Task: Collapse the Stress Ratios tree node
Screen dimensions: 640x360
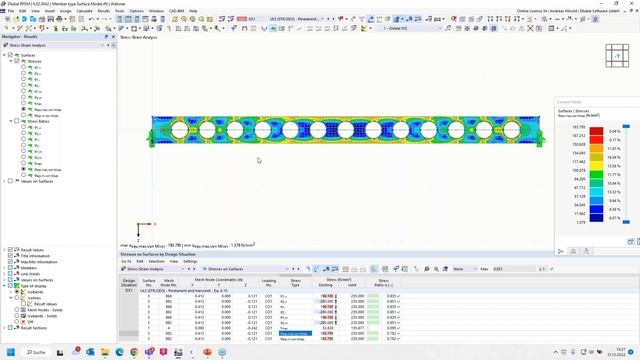Action: coord(11,121)
